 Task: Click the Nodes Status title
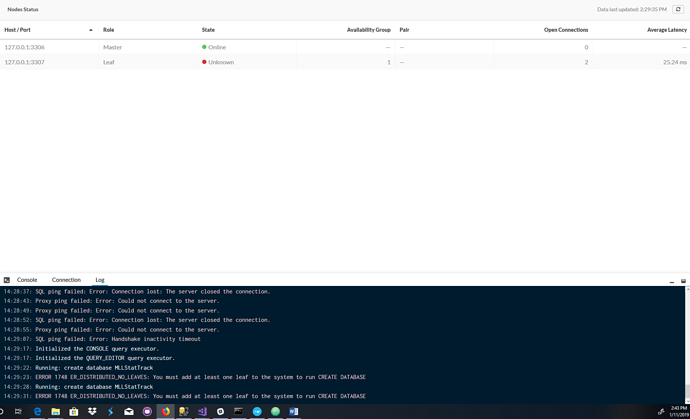point(23,9)
